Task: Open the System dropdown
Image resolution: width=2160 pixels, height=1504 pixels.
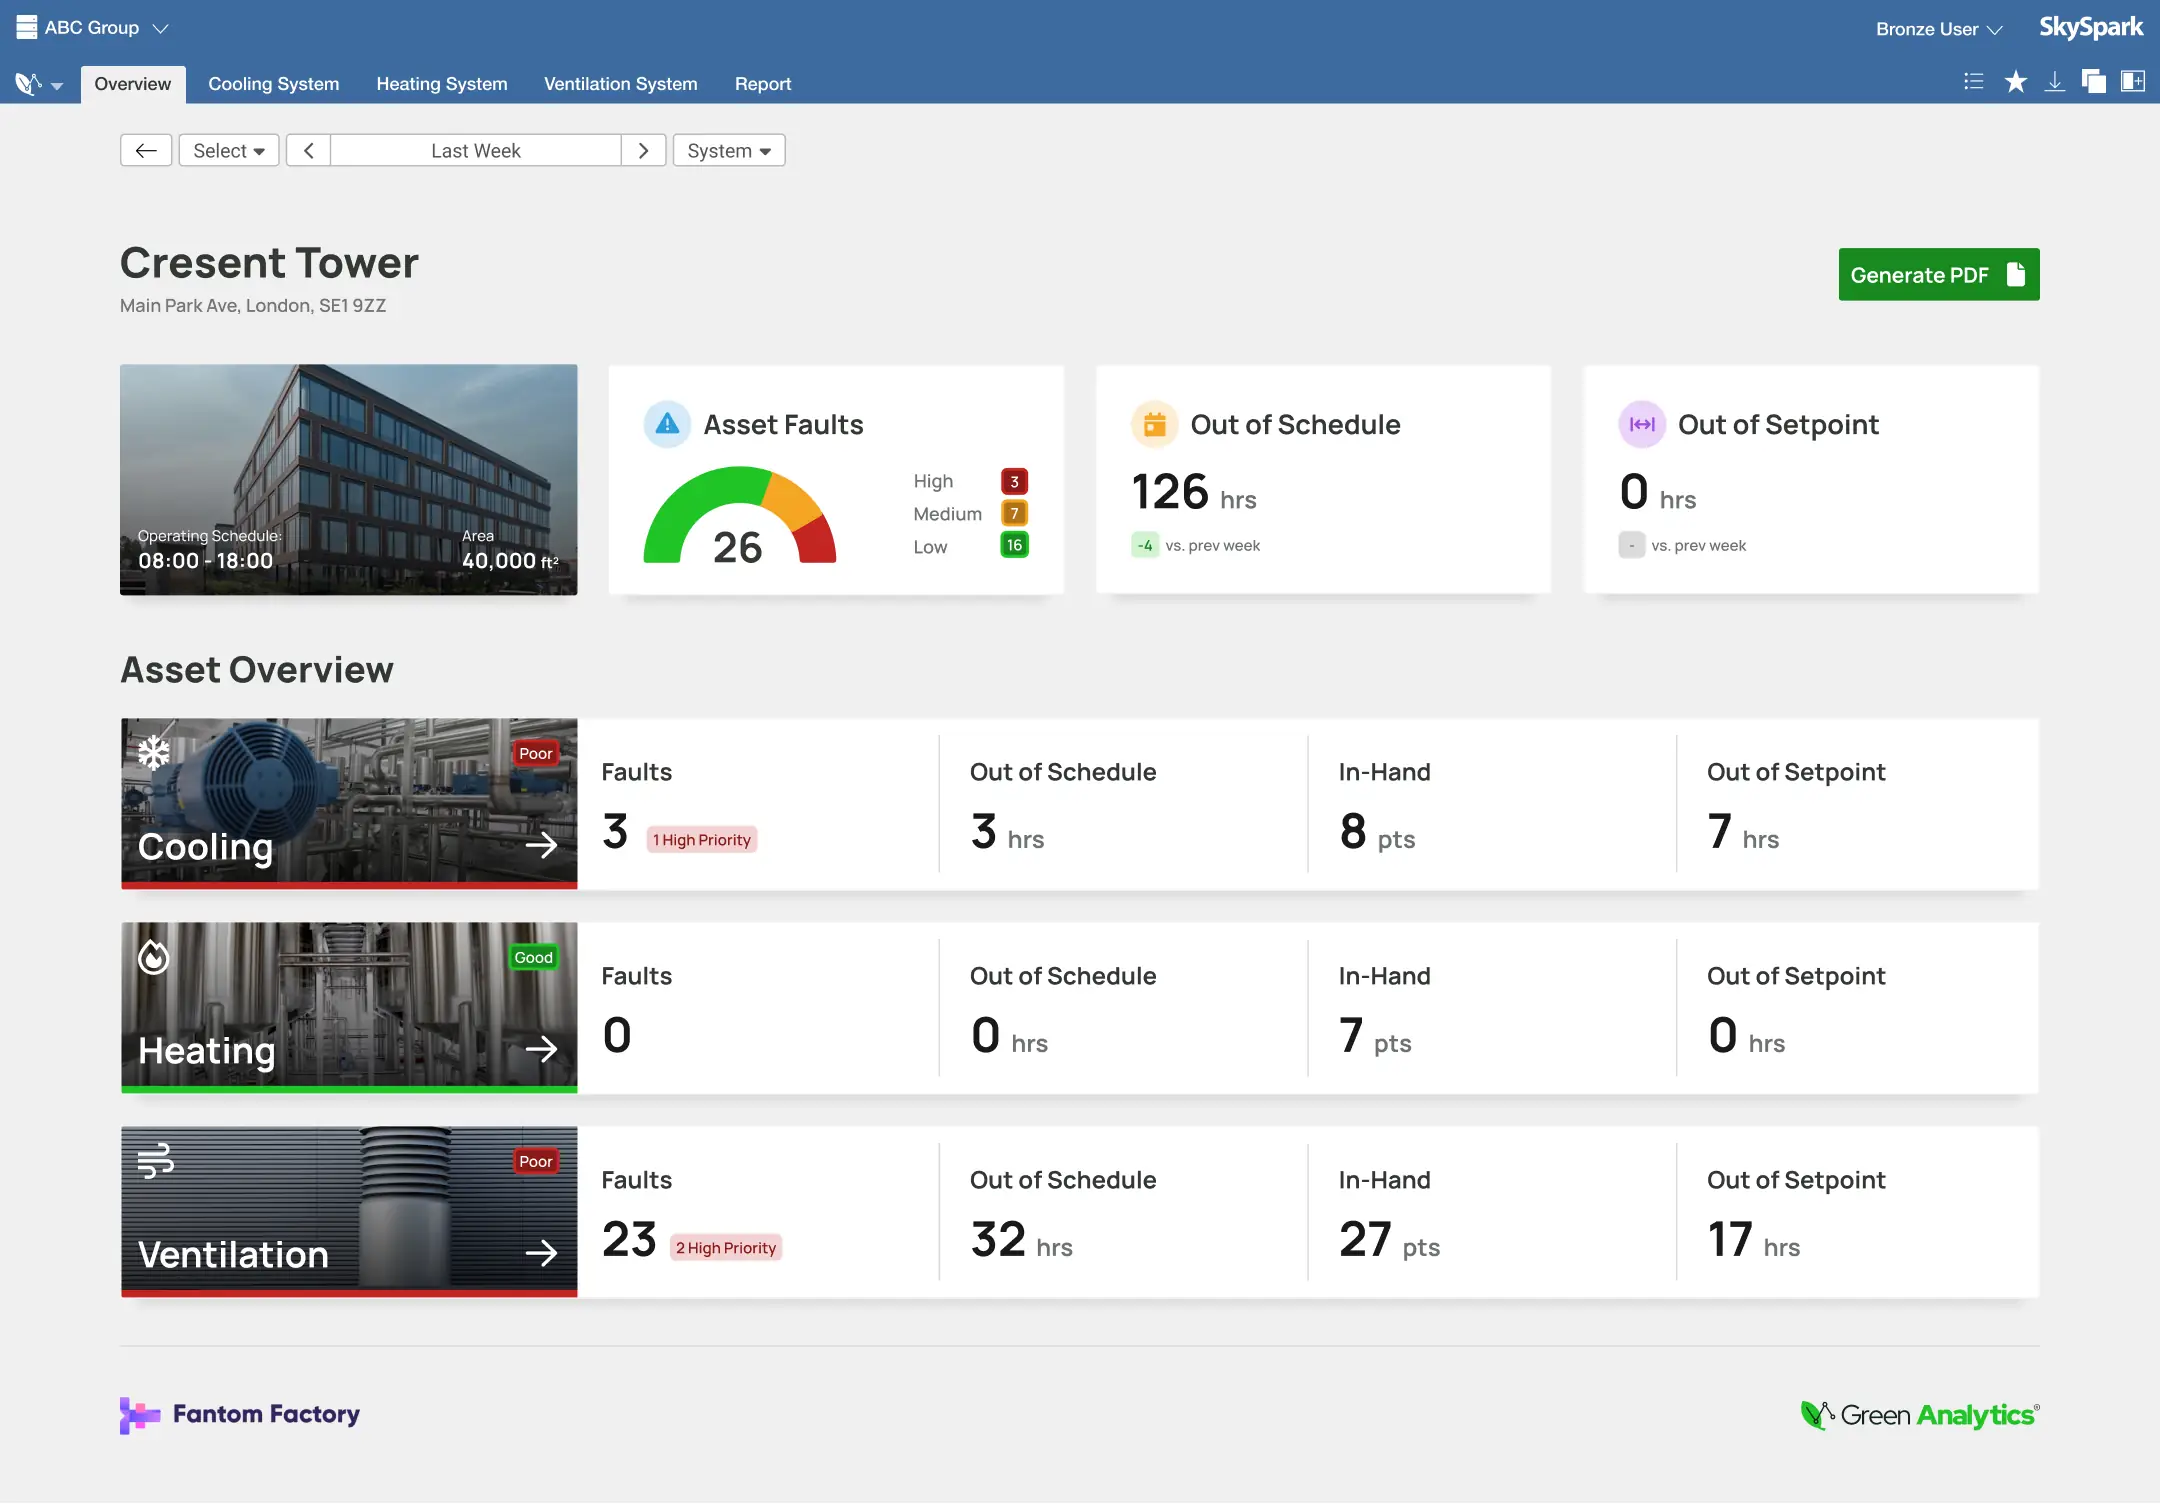Action: pos(728,150)
